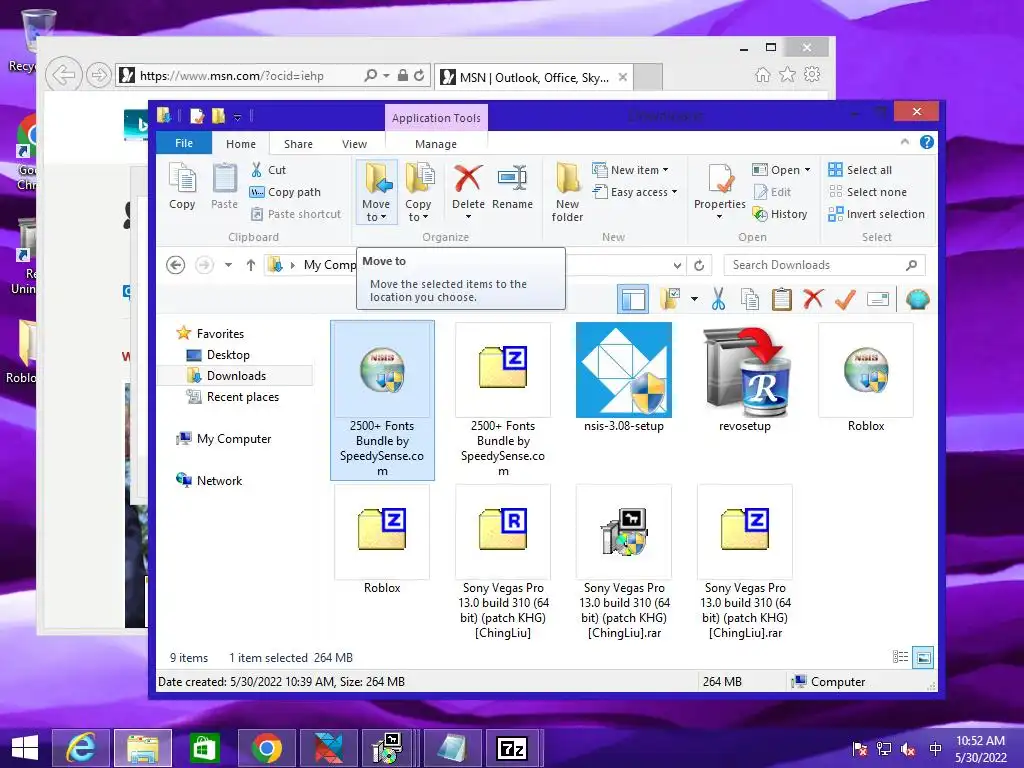
Task: Cut the selected item via ribbon
Action: click(269, 170)
